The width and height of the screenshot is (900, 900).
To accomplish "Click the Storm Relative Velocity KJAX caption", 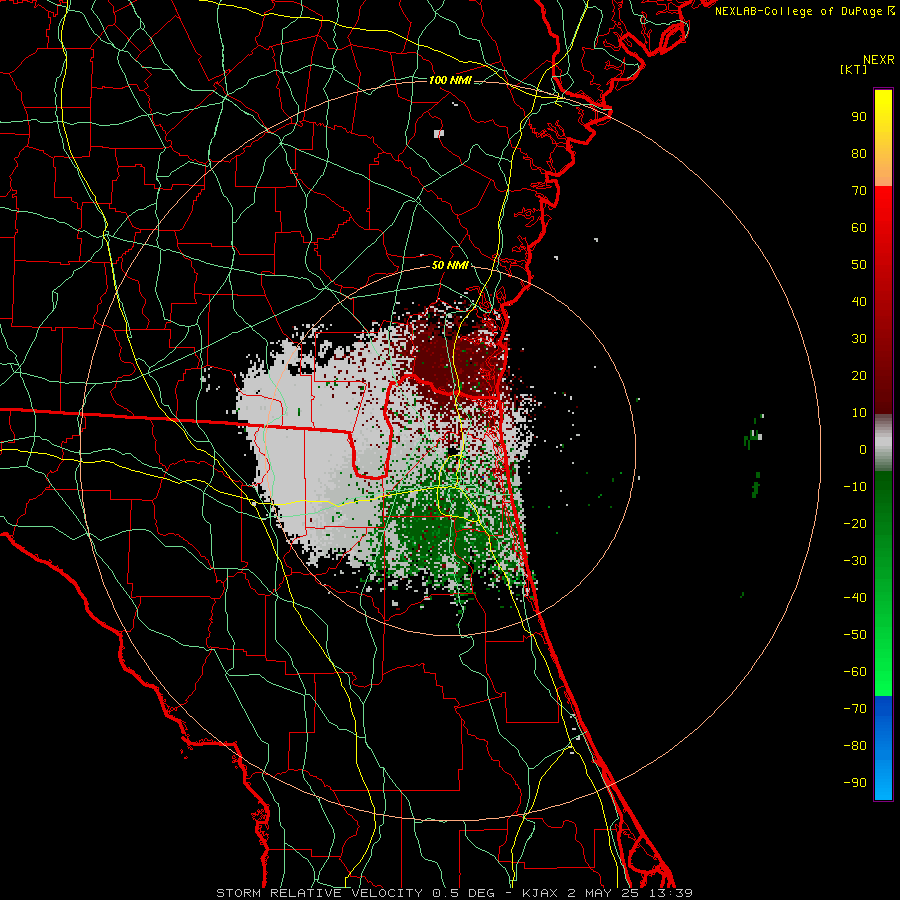I will click(454, 893).
